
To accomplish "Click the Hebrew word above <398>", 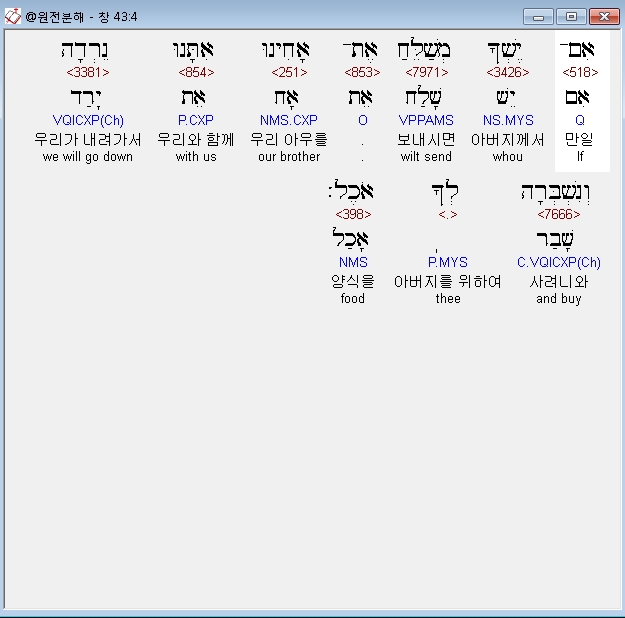I will click(351, 191).
